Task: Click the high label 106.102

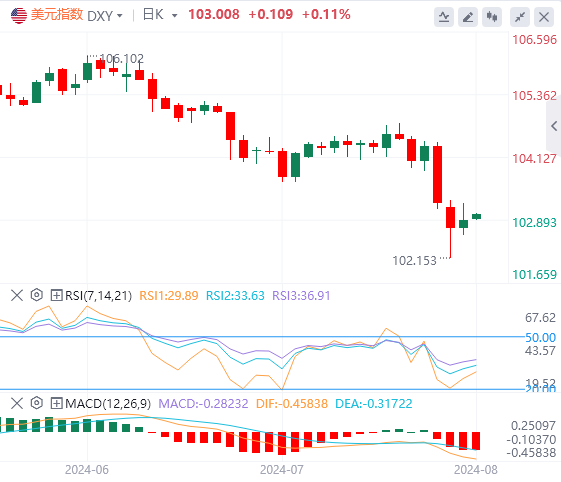Action: 121,59
